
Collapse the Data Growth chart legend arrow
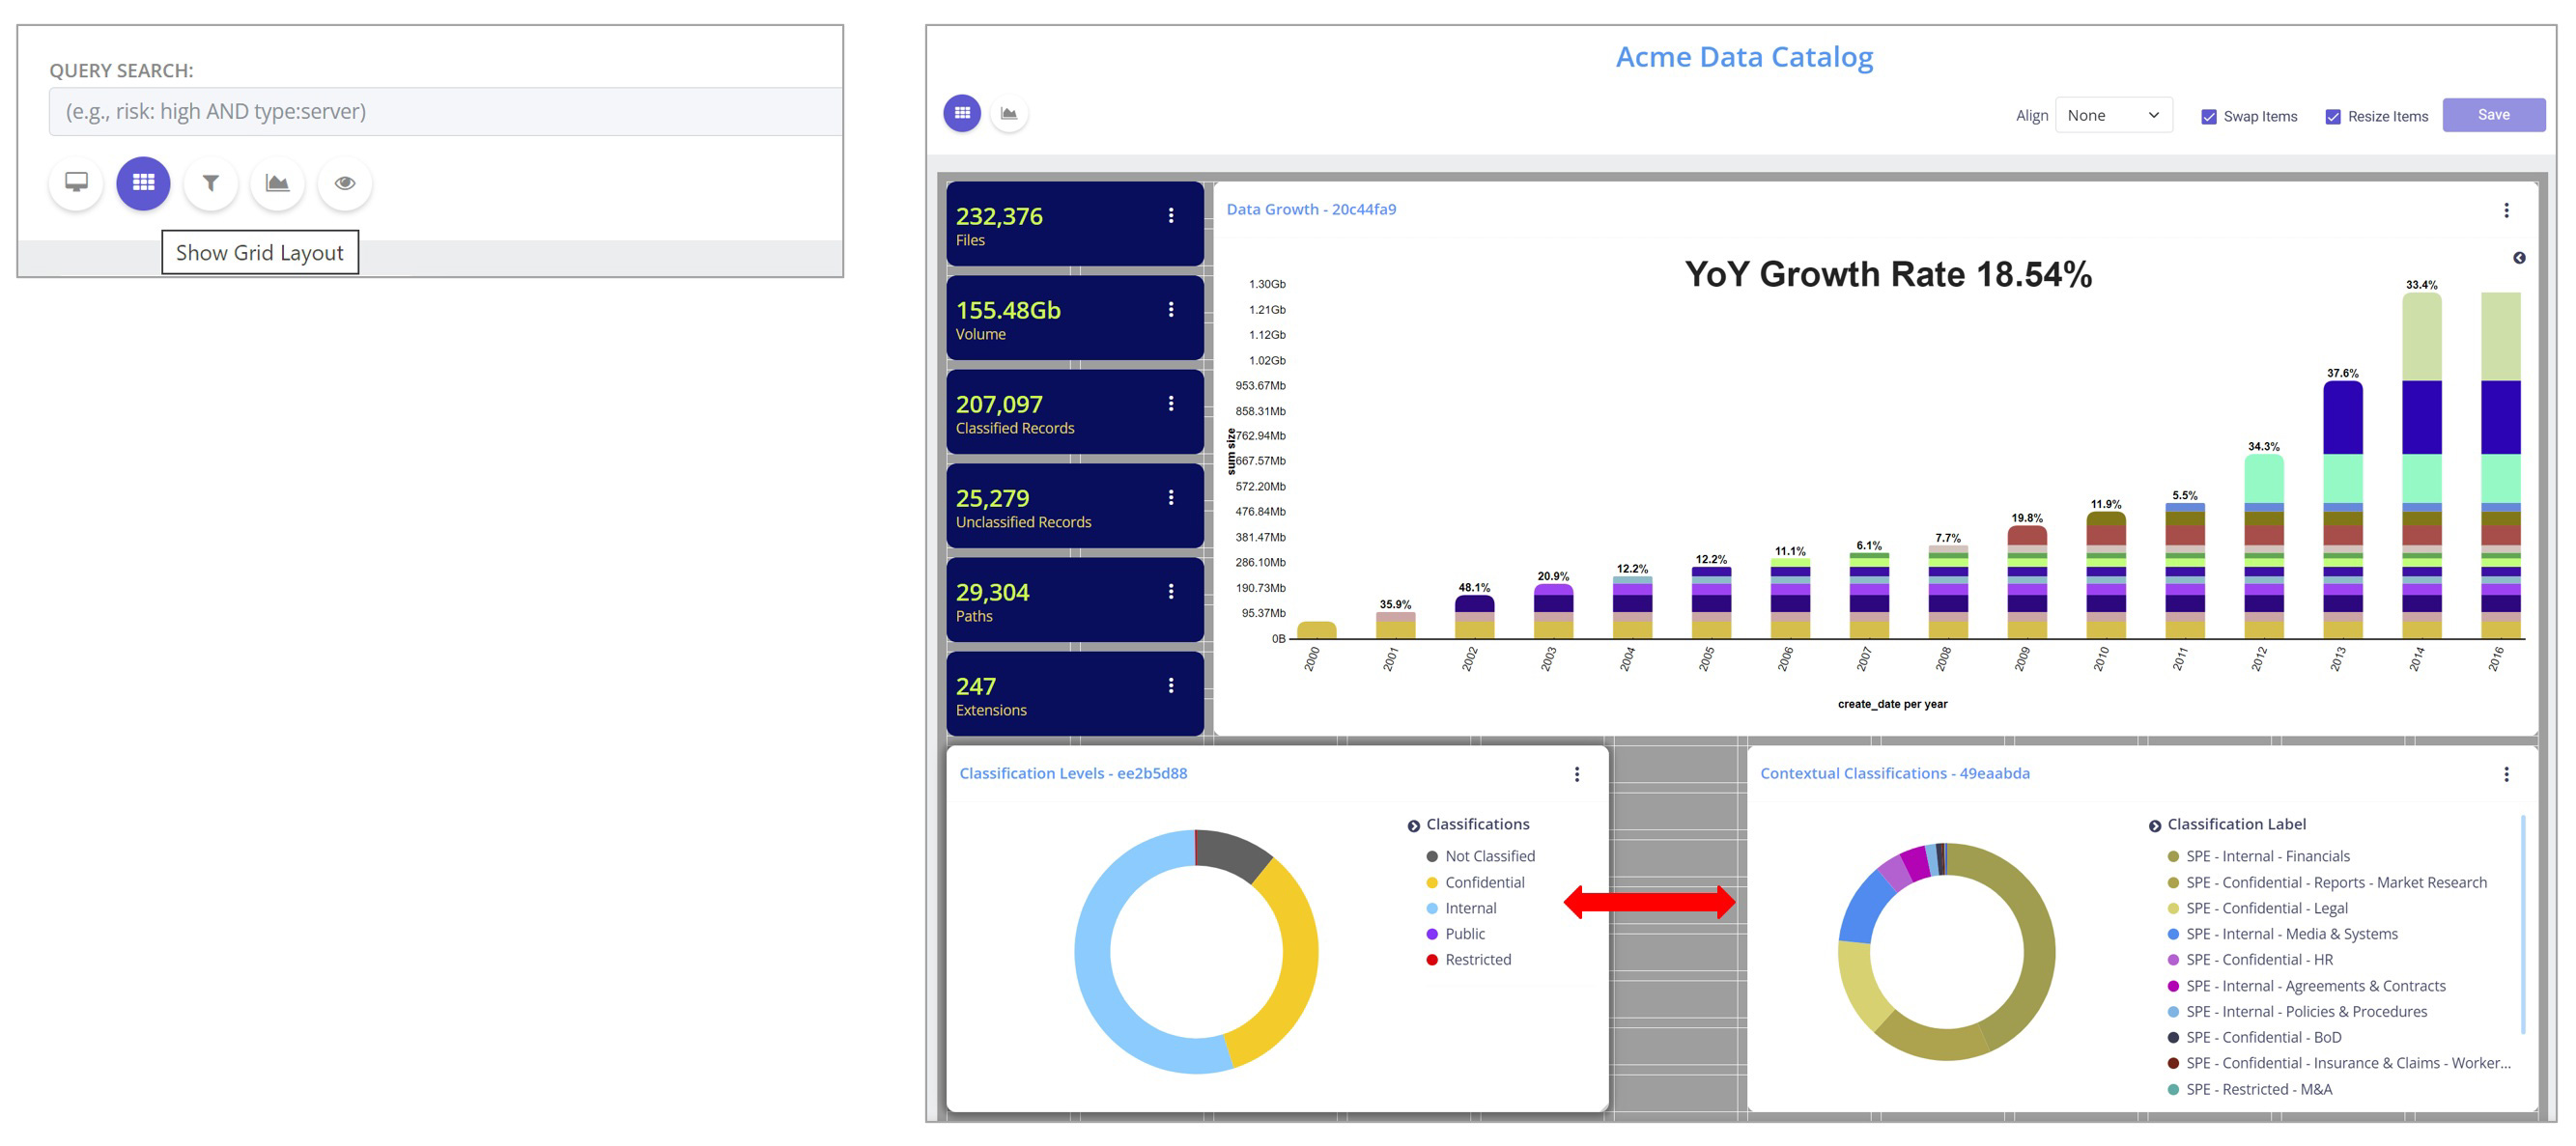[2519, 258]
